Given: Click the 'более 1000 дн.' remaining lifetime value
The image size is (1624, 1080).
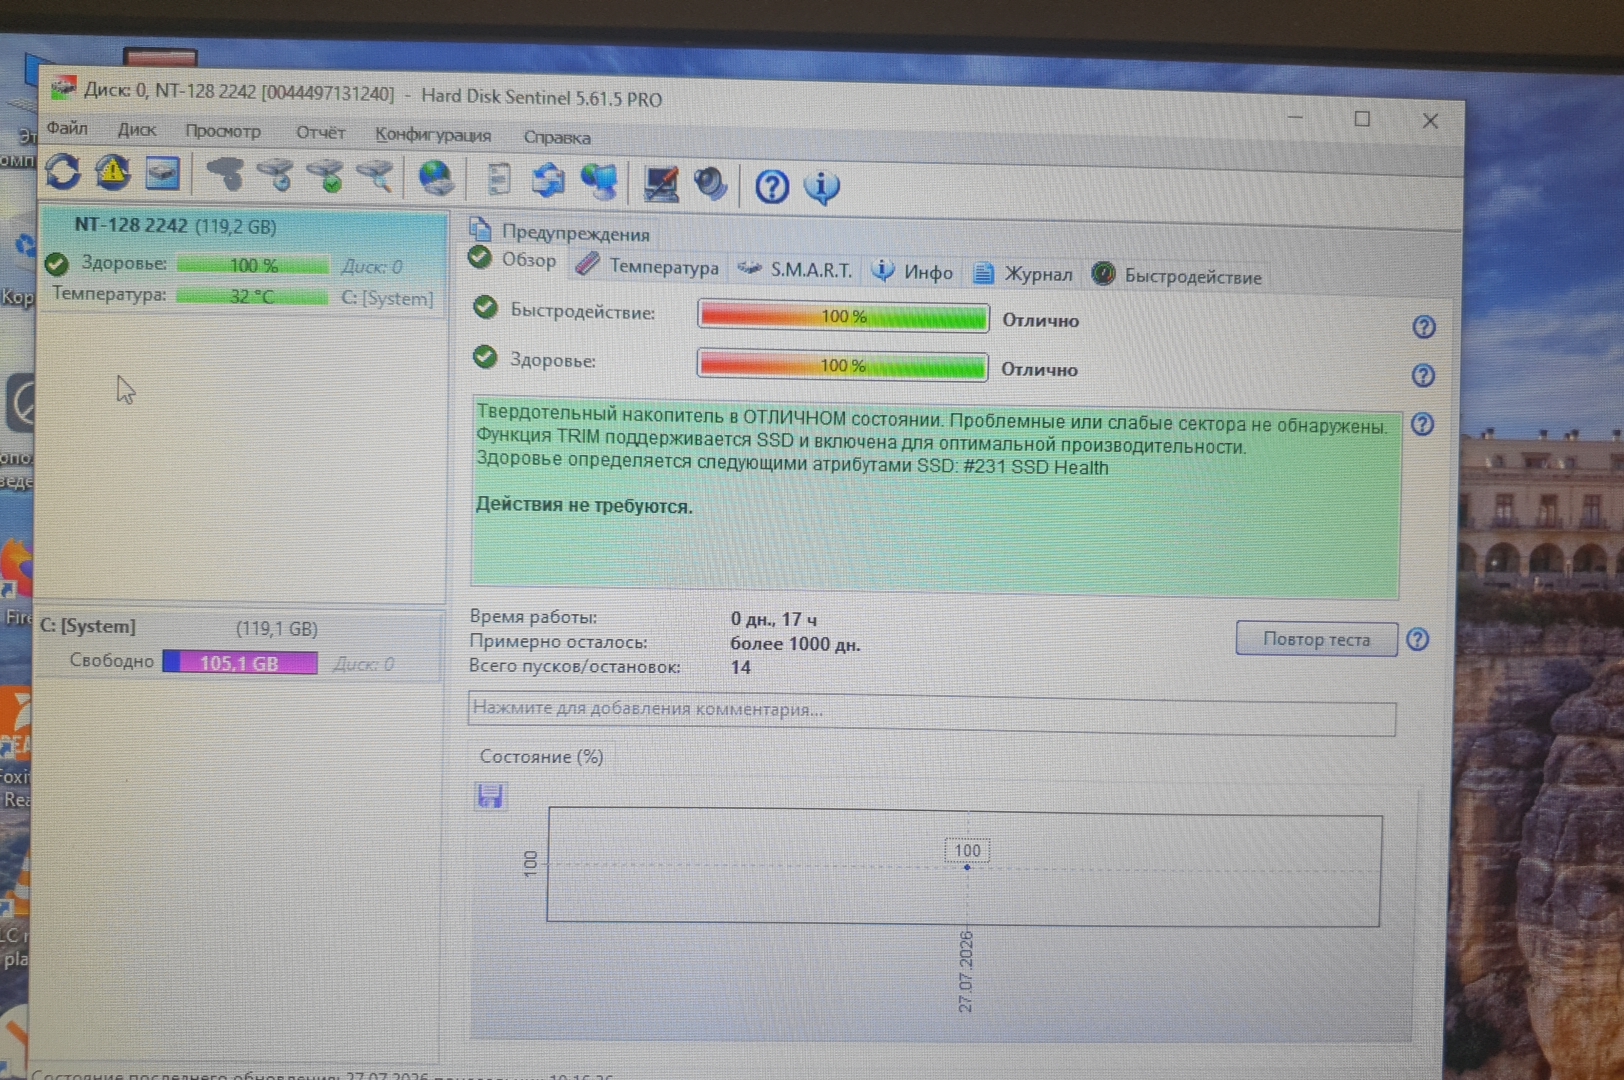Looking at the screenshot, I should tap(795, 645).
